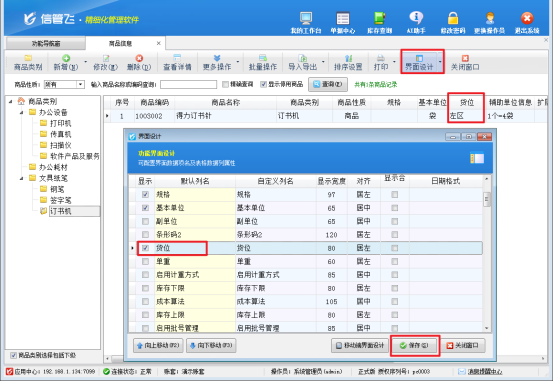Open the 打印 dropdown arrow
This screenshot has width=553, height=381.
point(394,62)
